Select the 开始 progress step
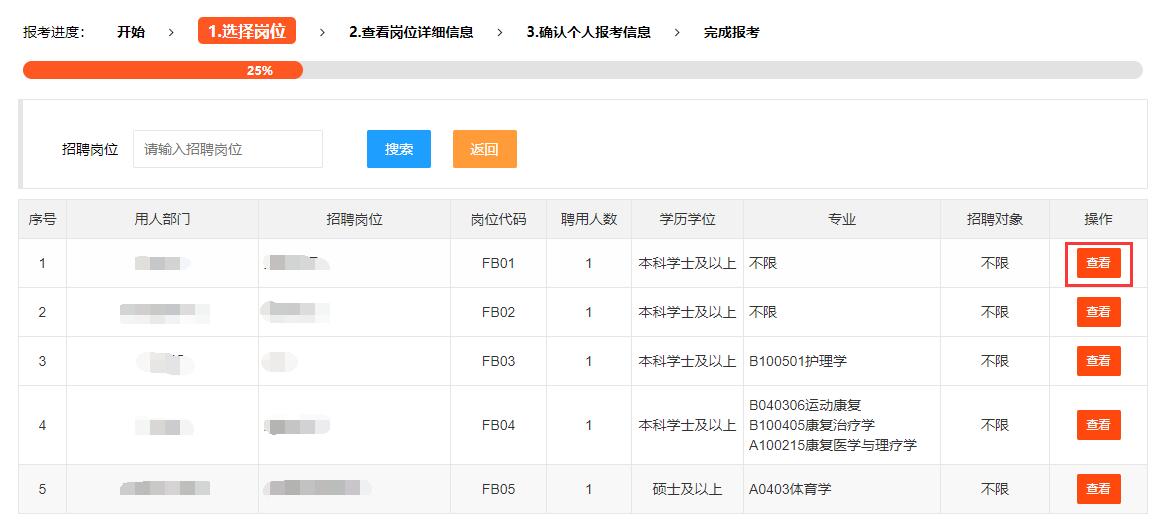1167x532 pixels. 131,32
